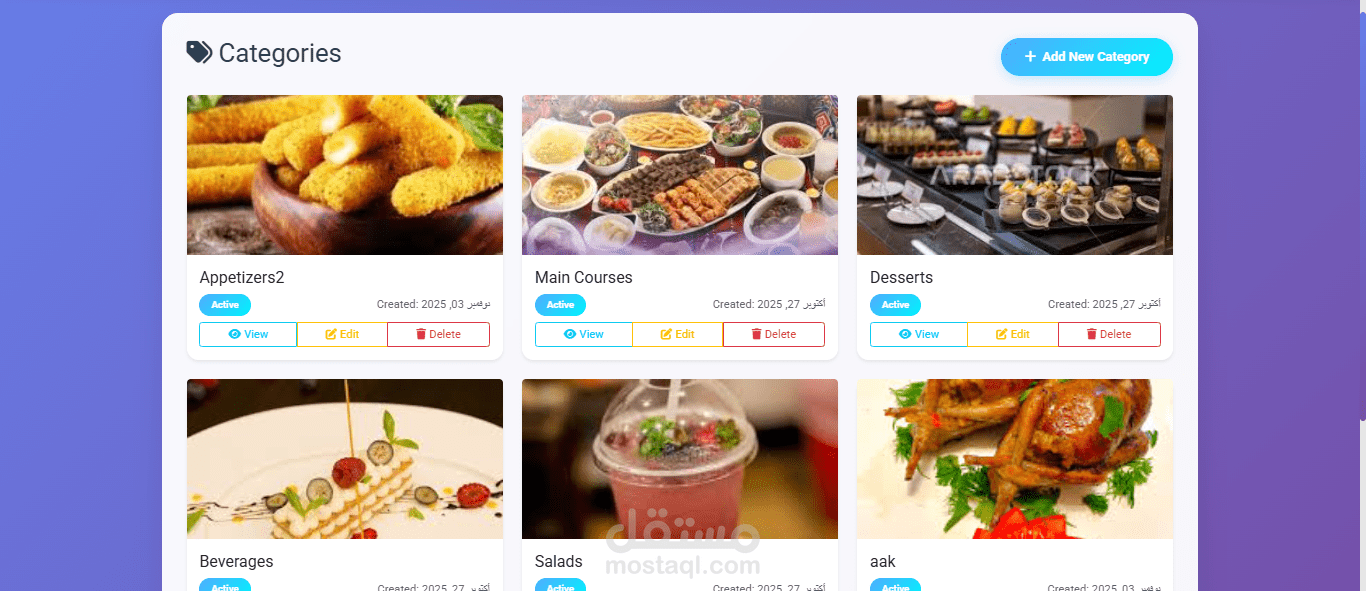
Task: Delete the Main Courses category
Action: click(774, 334)
